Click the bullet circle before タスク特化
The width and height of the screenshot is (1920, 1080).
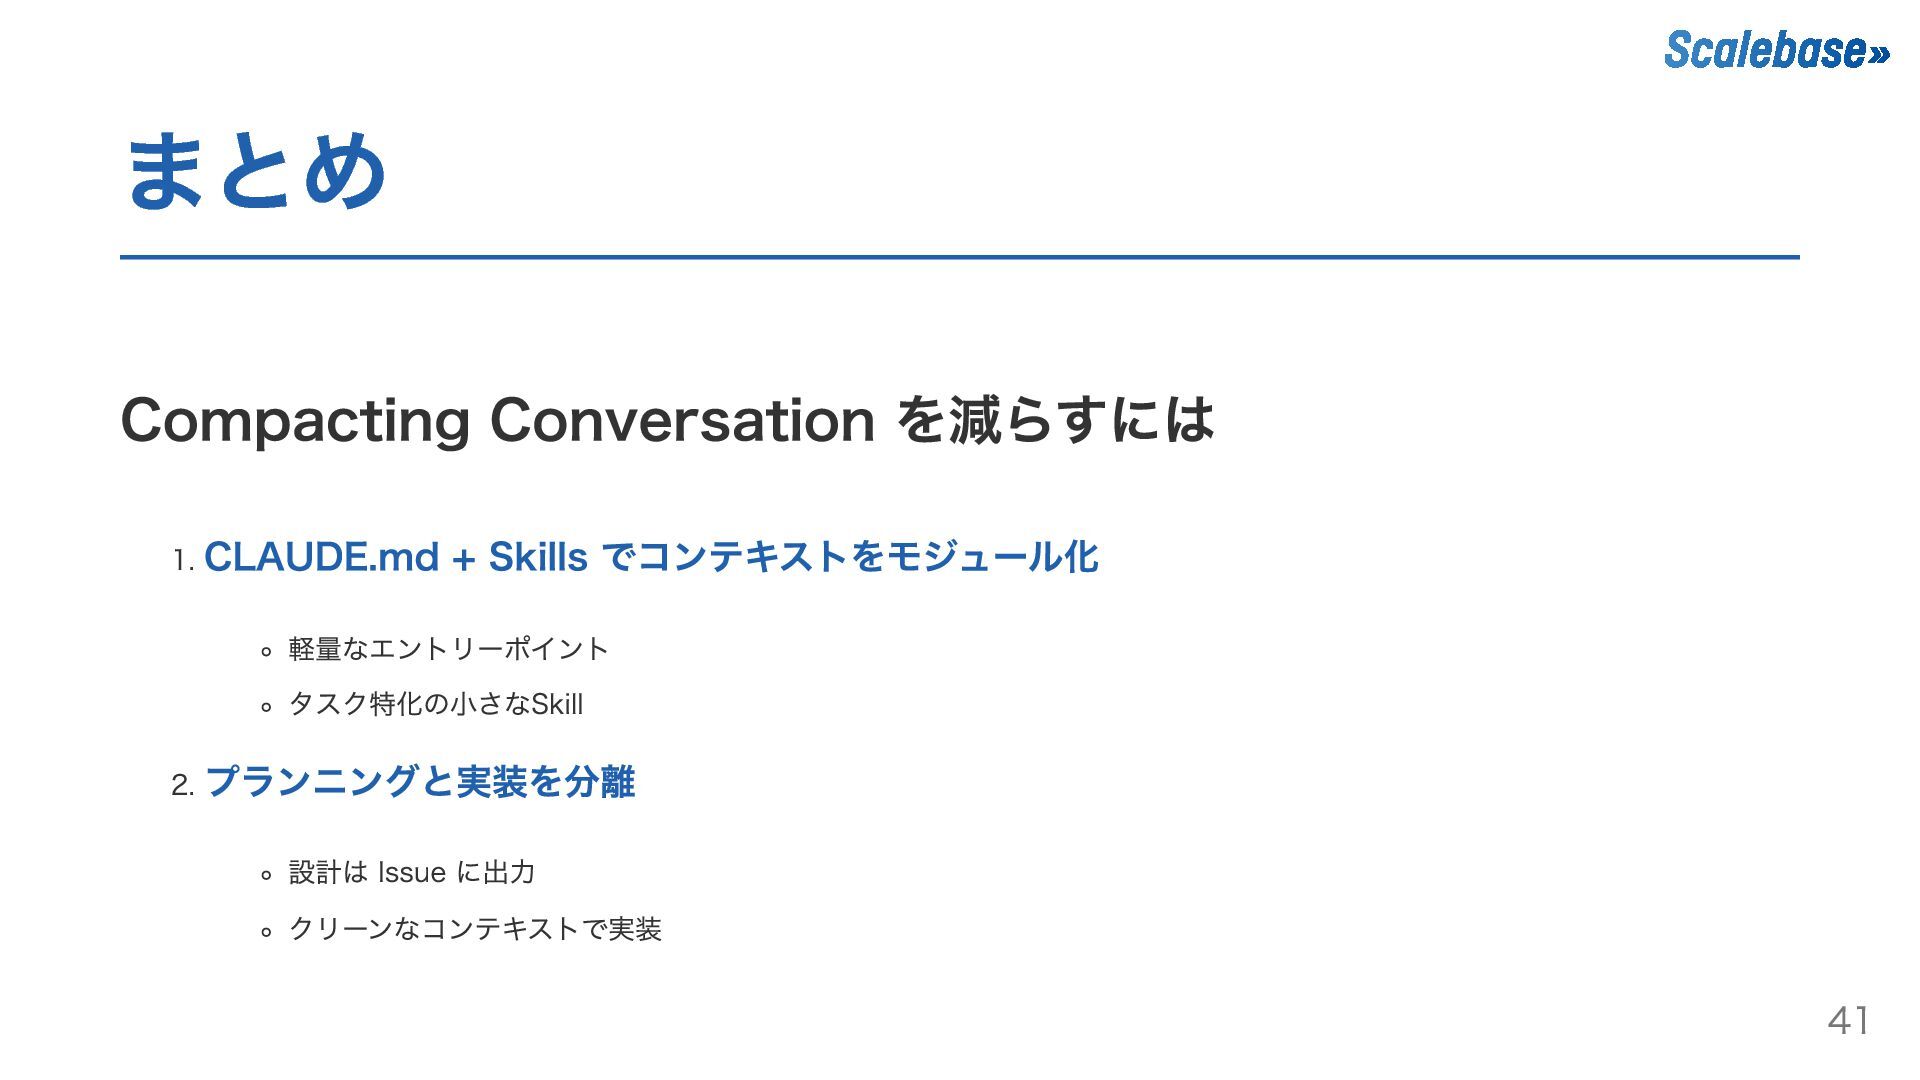[x=266, y=707]
